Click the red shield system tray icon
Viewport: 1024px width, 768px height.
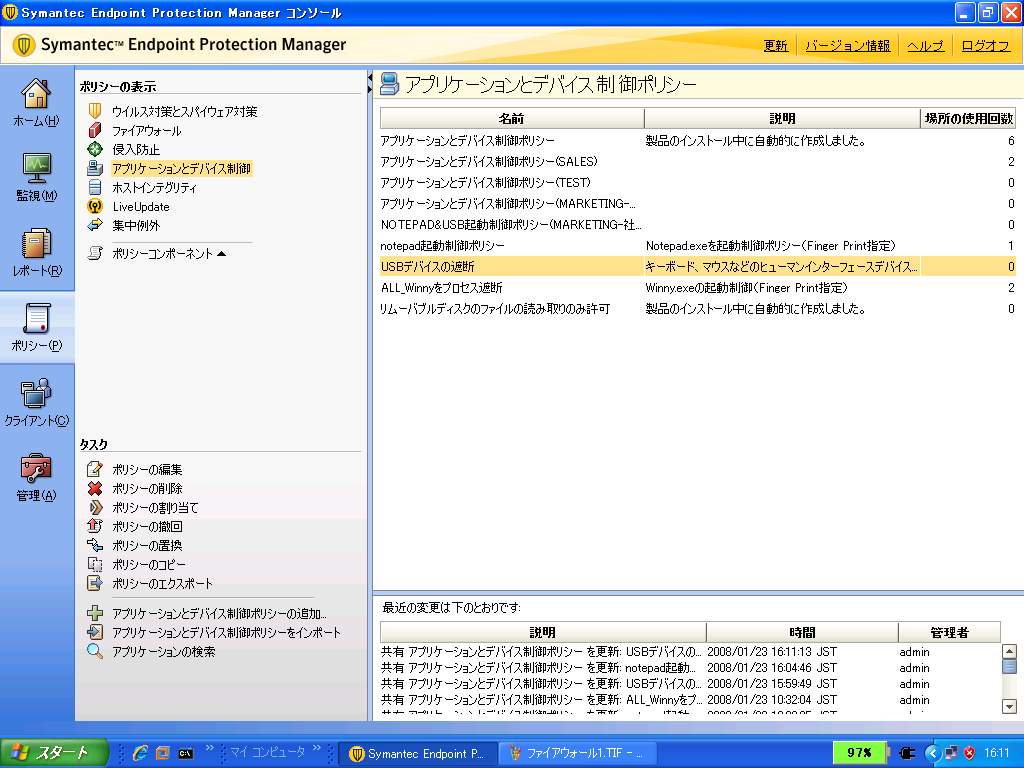[x=970, y=753]
